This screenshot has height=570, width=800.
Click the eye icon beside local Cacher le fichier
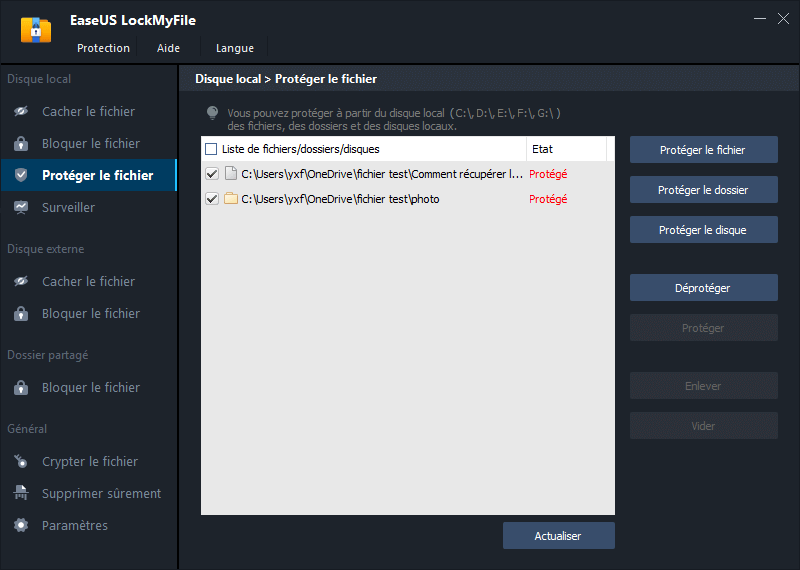21,111
